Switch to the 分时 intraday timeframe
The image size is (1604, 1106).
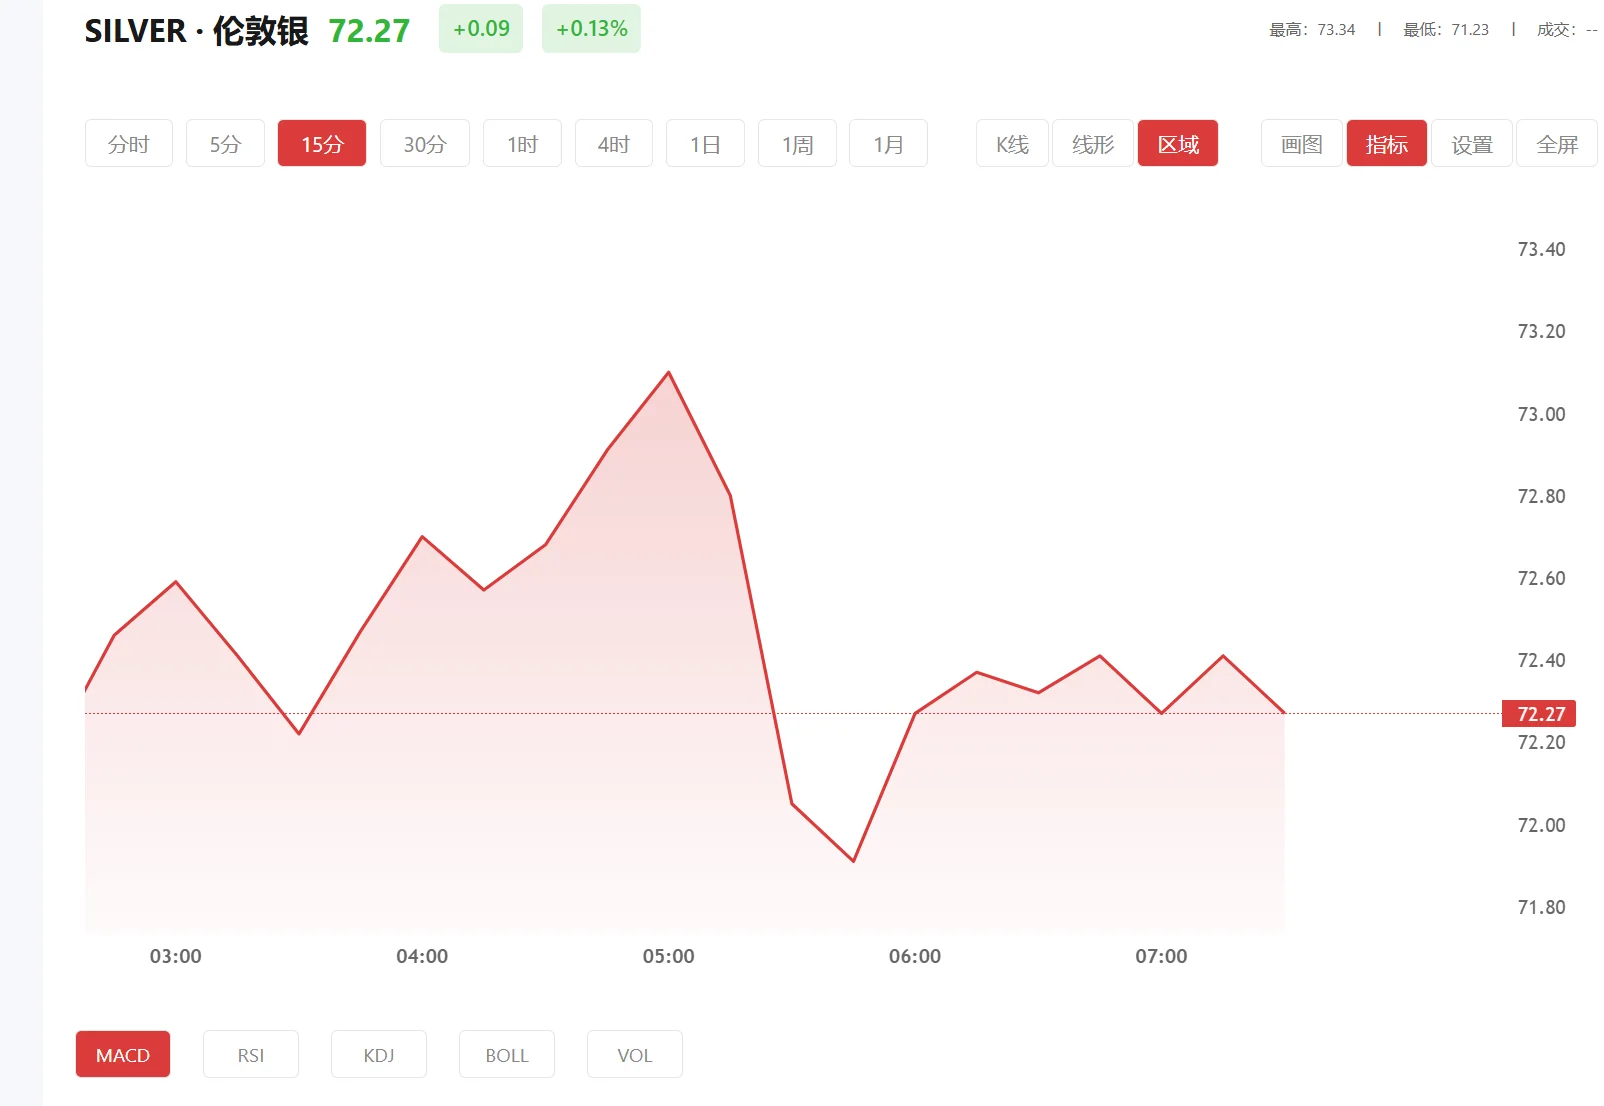(x=128, y=143)
